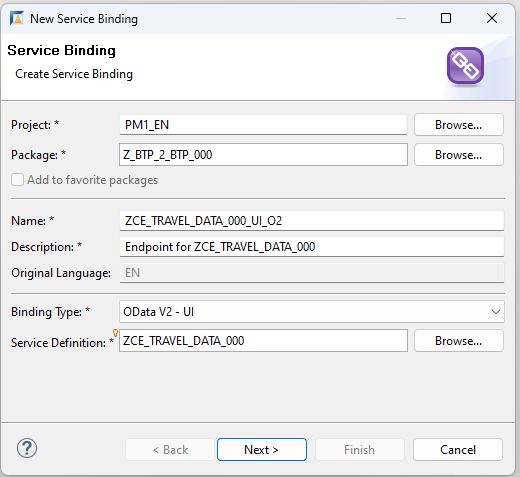Proceed with the Next button

262,450
